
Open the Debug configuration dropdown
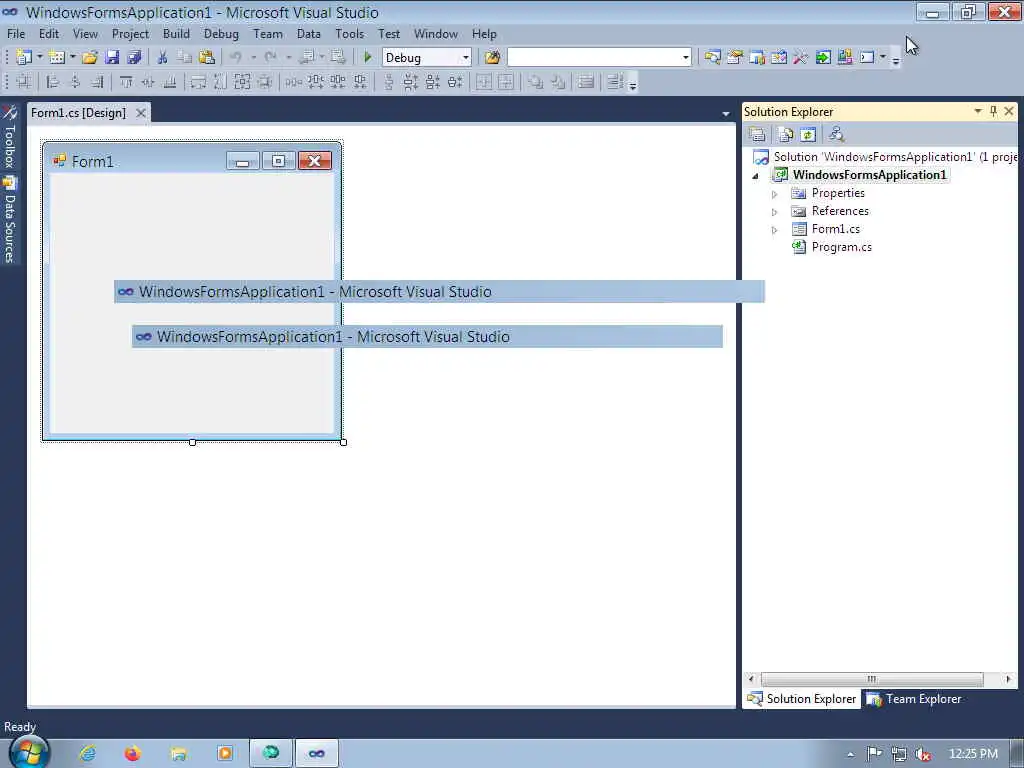[466, 57]
